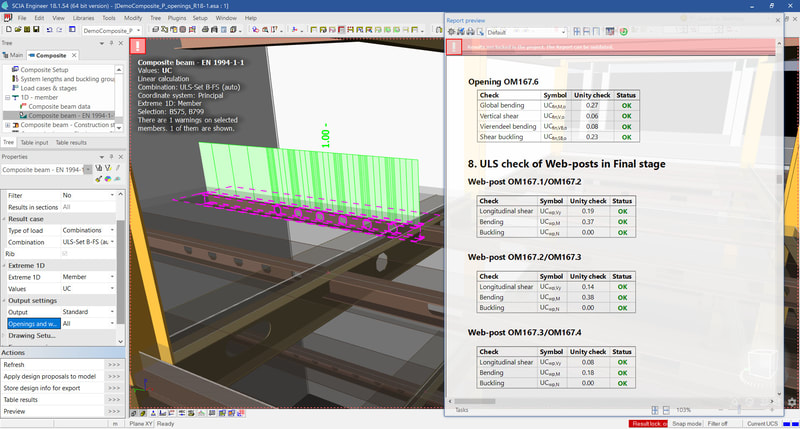This screenshot has height=429, width=800.
Task: Click the single-page view icon in report footer
Action: [x=666, y=410]
